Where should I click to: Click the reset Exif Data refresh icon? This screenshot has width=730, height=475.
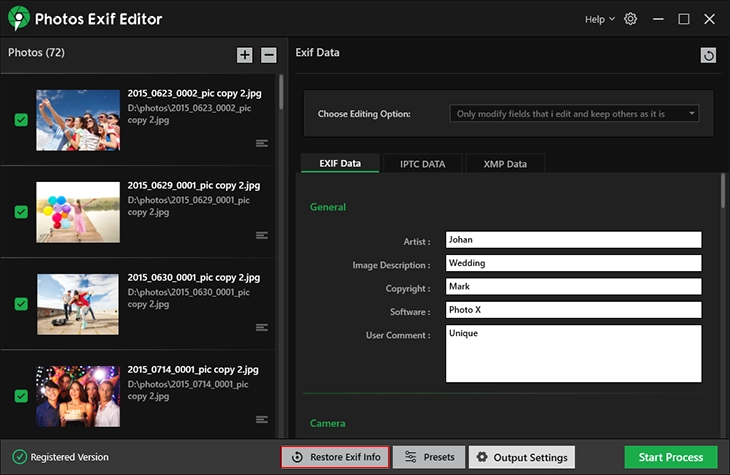click(x=708, y=56)
